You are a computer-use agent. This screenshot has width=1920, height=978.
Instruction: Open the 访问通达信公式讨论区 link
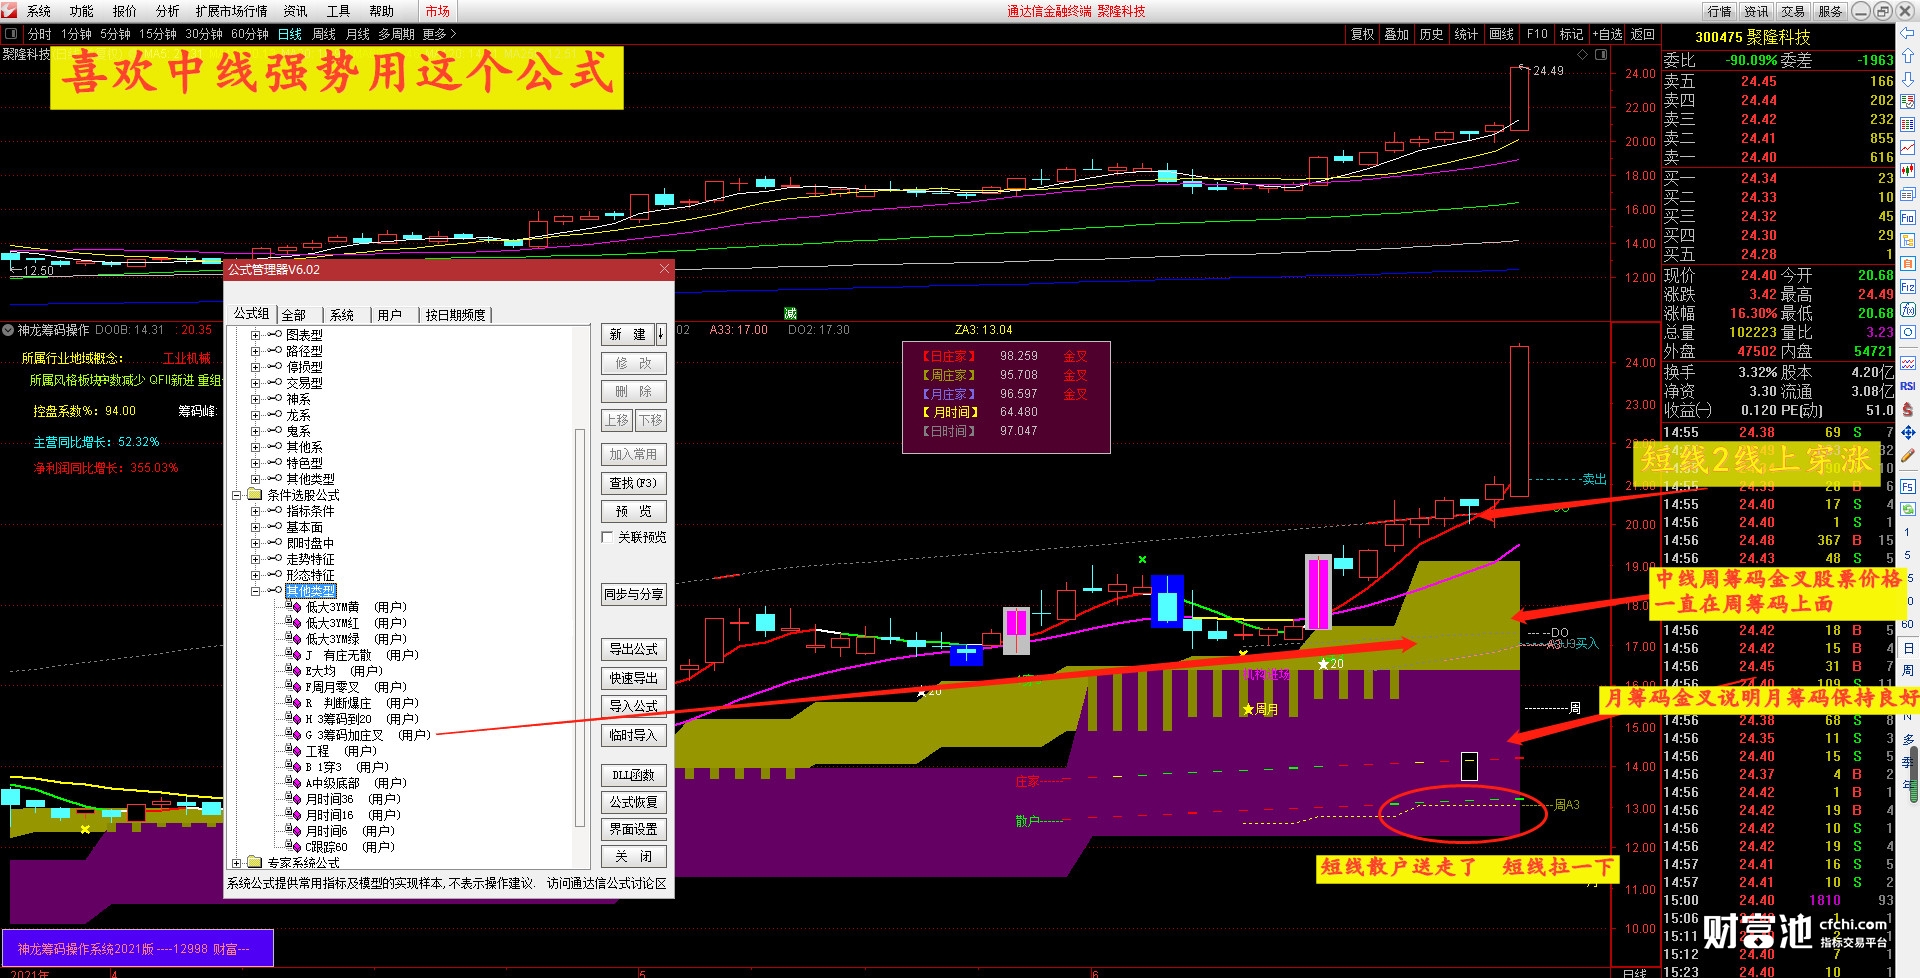606,883
